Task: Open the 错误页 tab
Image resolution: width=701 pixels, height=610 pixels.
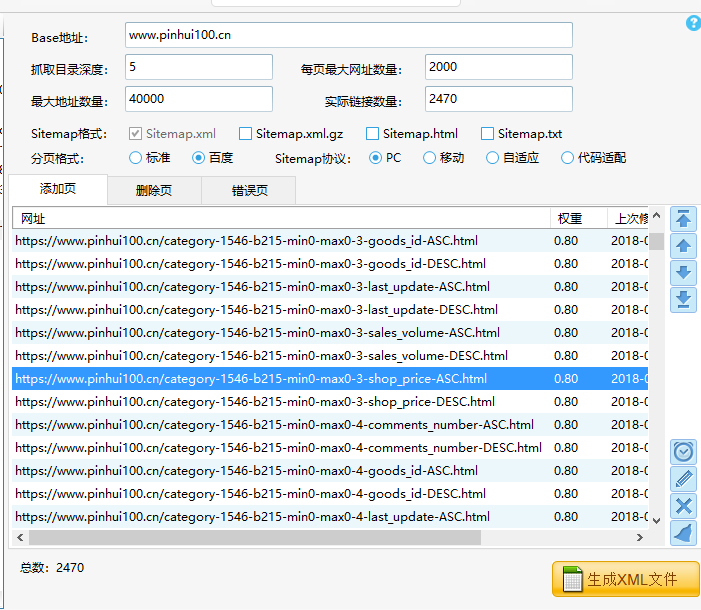Action: tap(249, 190)
